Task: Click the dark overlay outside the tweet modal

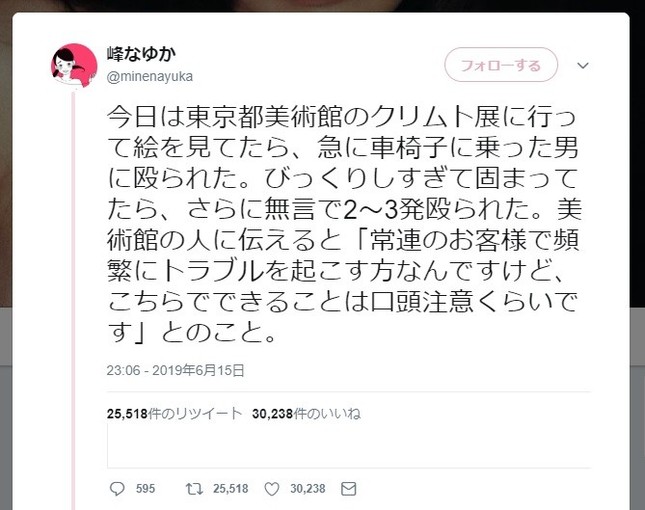Action: (6, 165)
